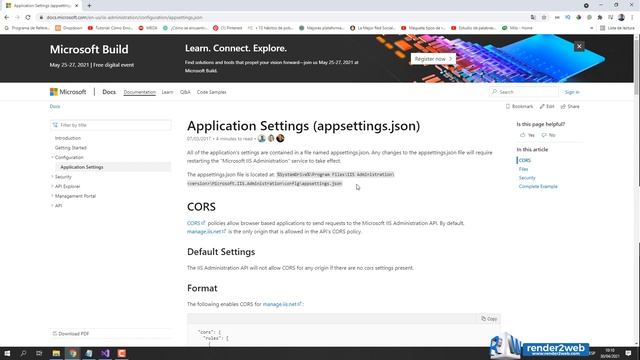Open manage.iis.net link under CORS heading

coord(207,232)
